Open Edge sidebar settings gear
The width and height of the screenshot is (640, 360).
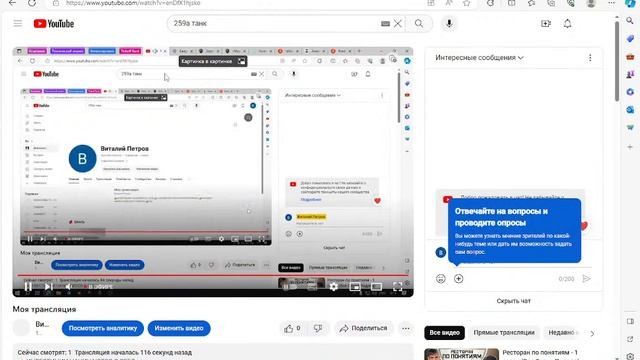pos(630,356)
